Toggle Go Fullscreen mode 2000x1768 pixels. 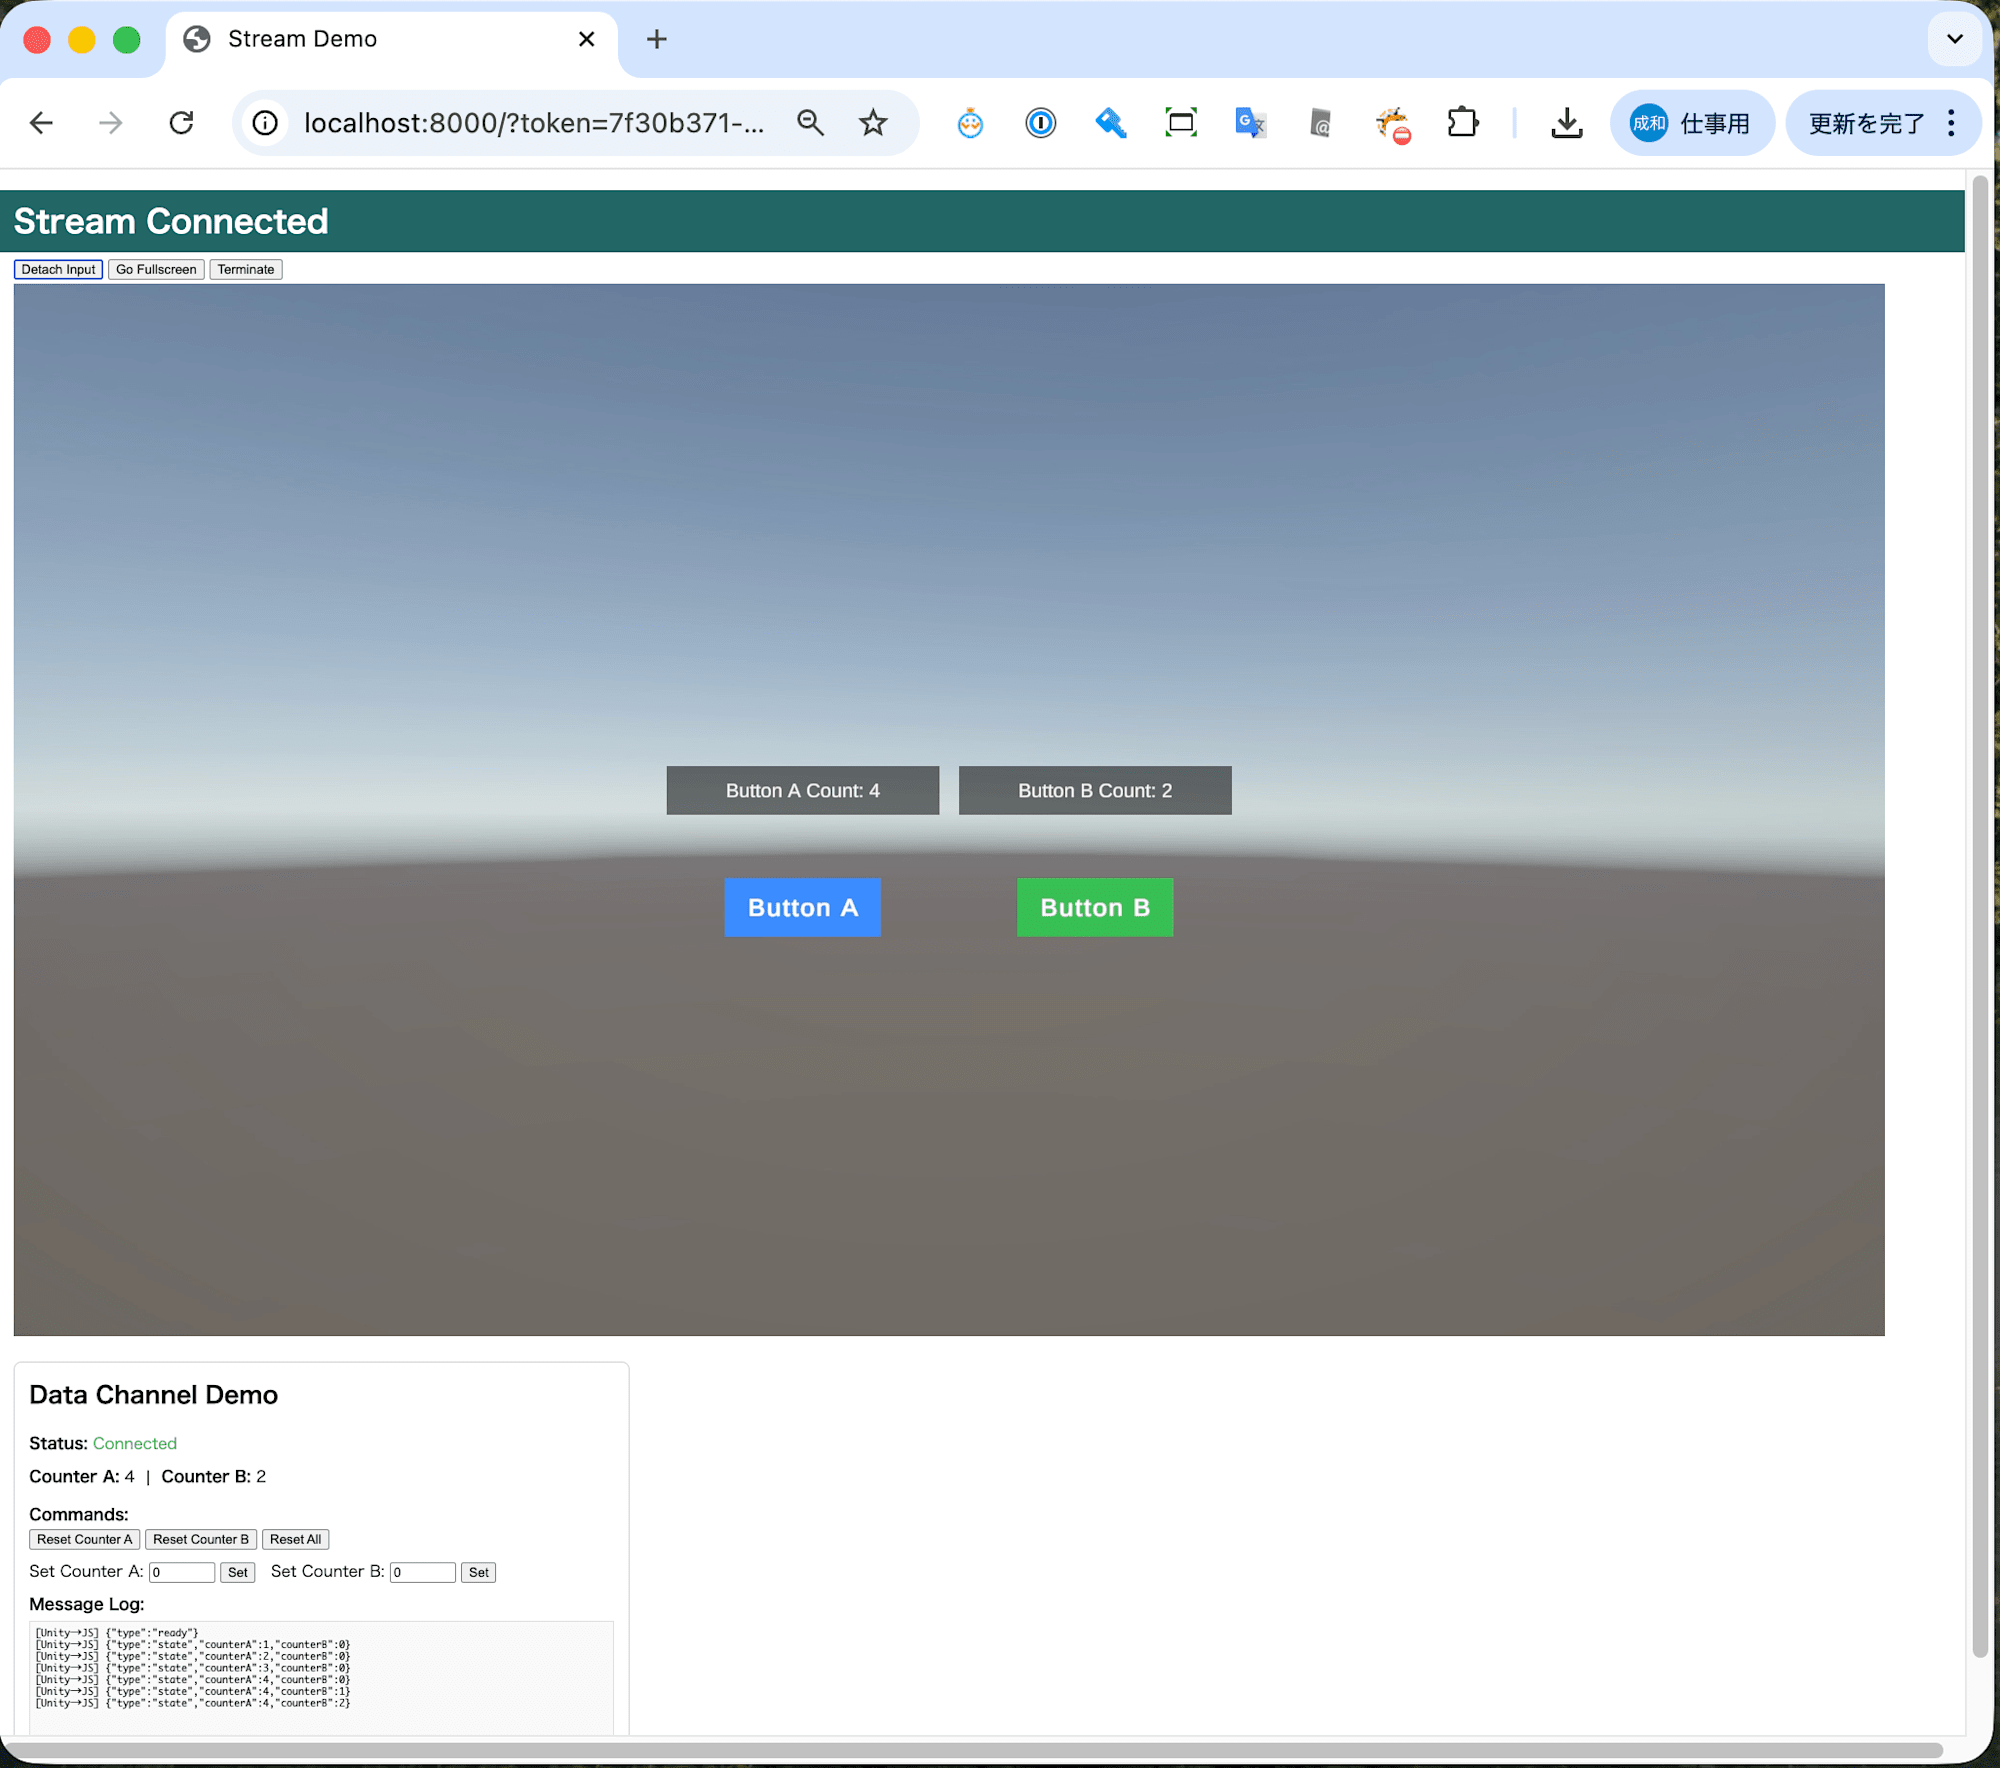point(156,269)
